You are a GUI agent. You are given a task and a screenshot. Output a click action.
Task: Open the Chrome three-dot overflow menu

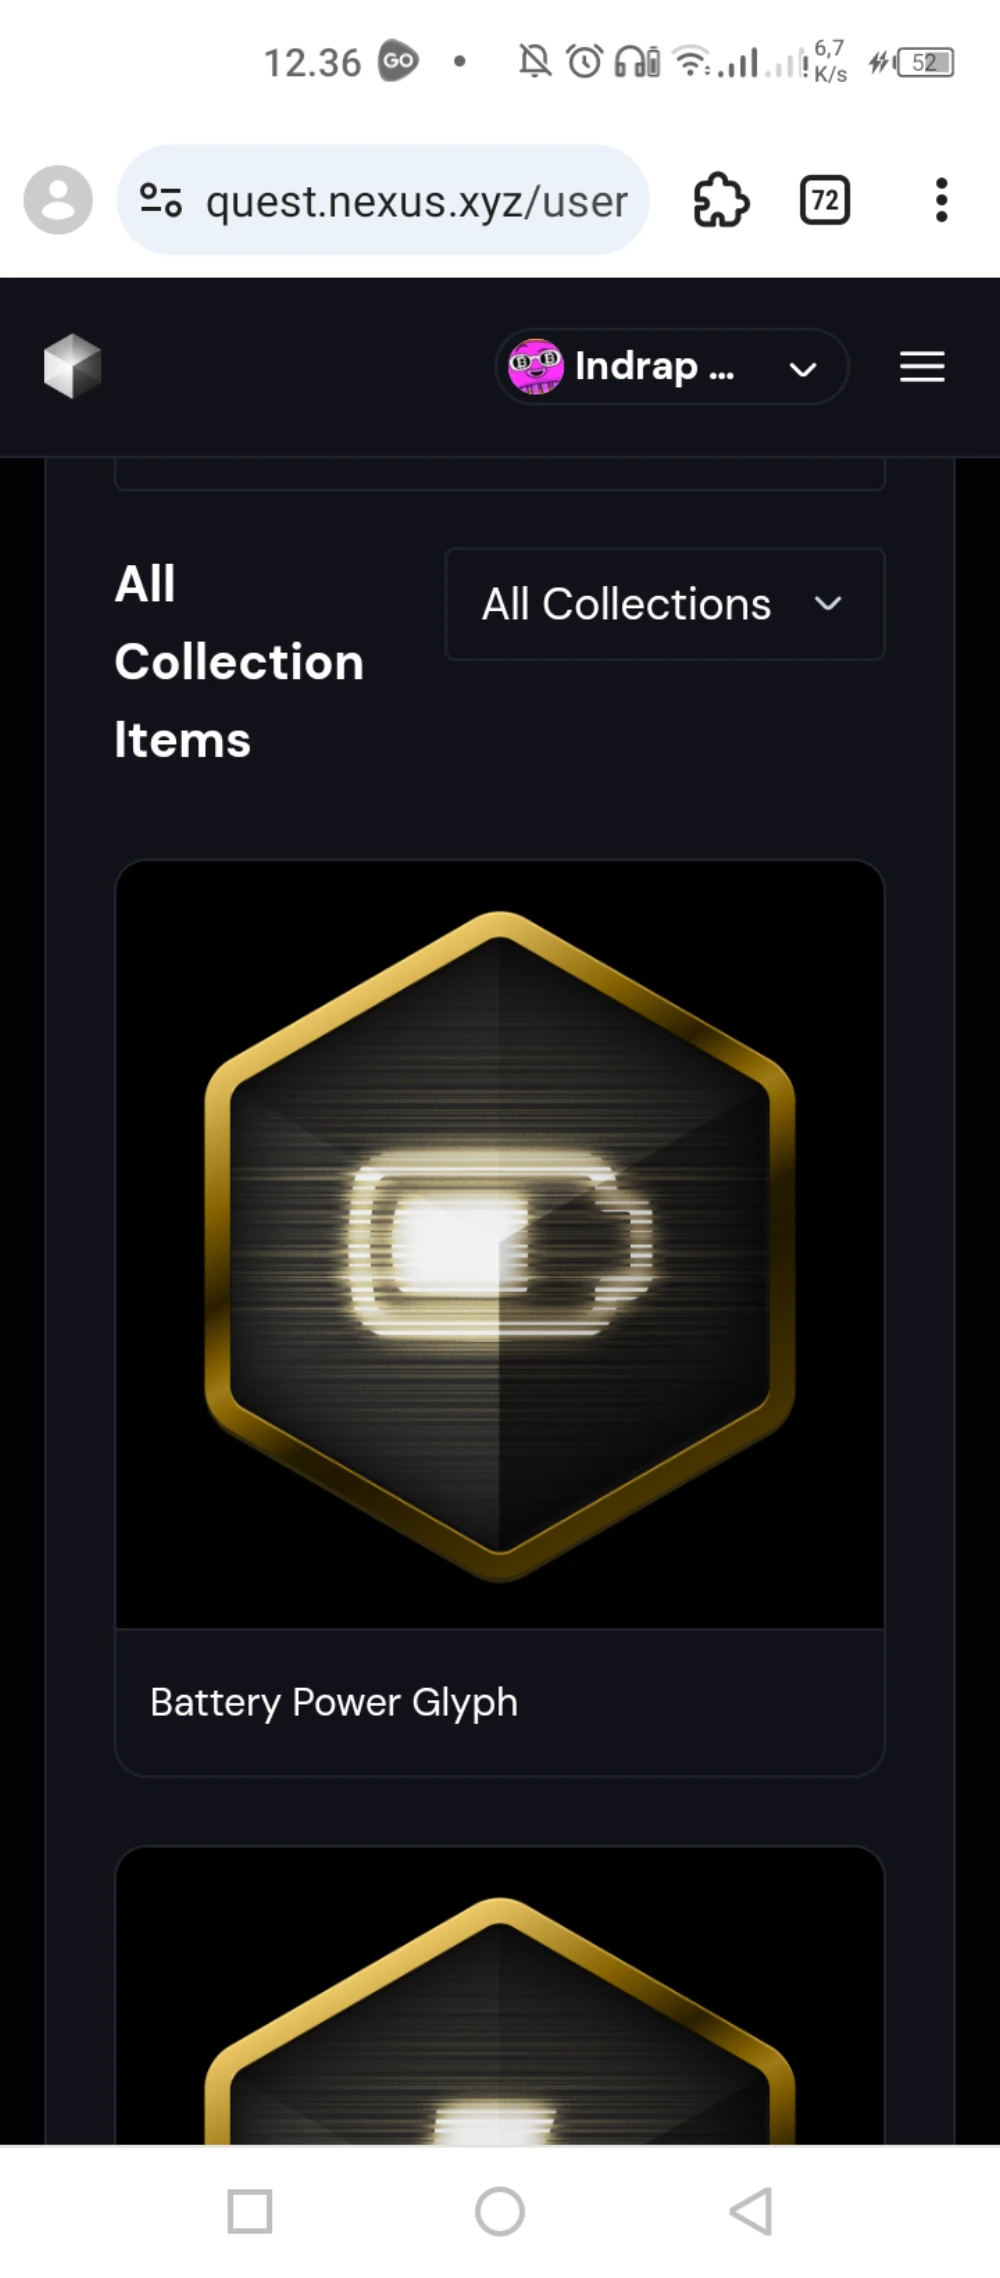941,201
